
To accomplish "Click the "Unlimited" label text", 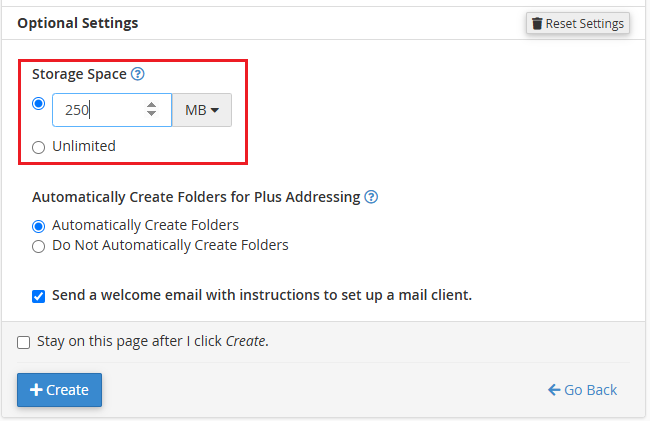I will pyautogui.click(x=84, y=146).
